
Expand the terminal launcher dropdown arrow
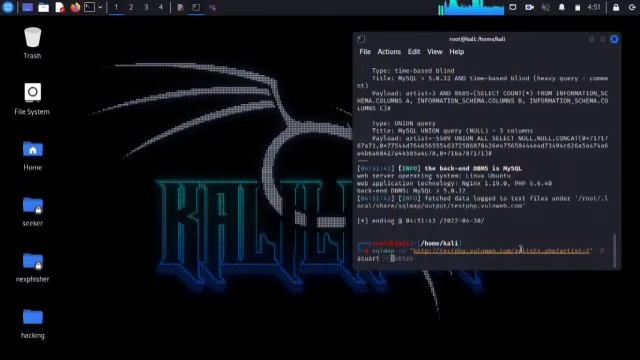point(100,7)
